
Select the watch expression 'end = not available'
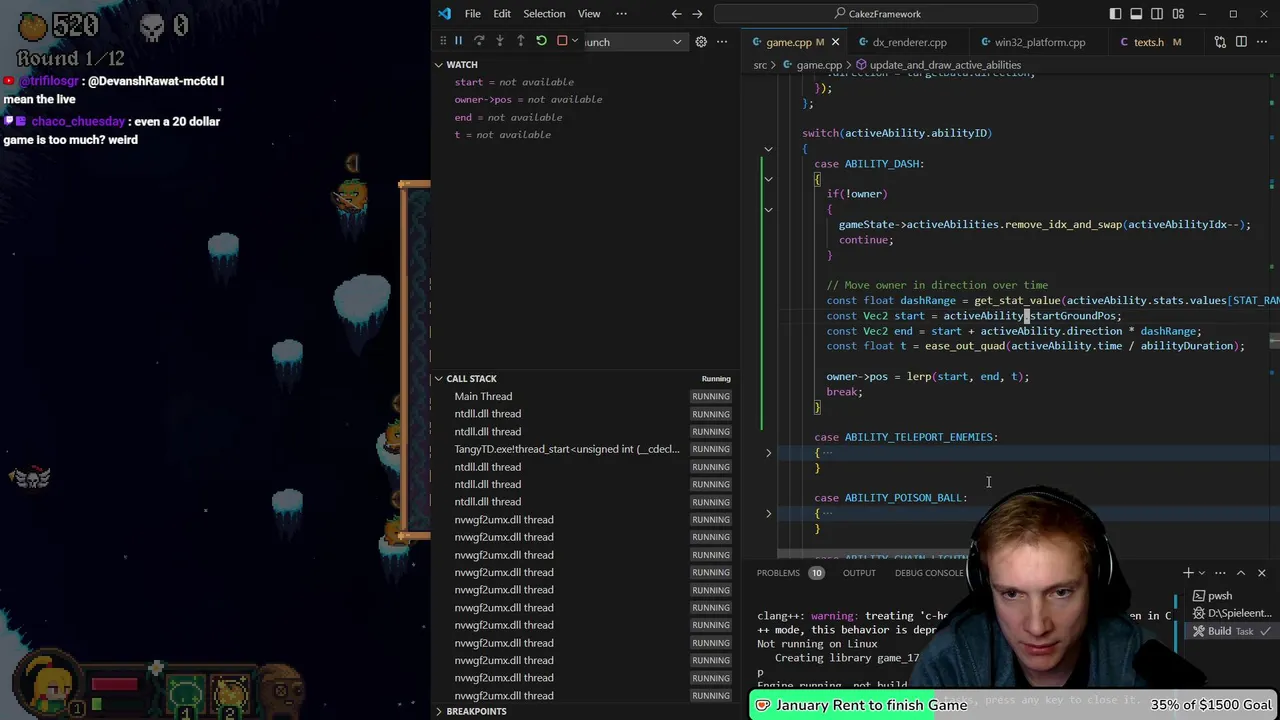coord(508,117)
